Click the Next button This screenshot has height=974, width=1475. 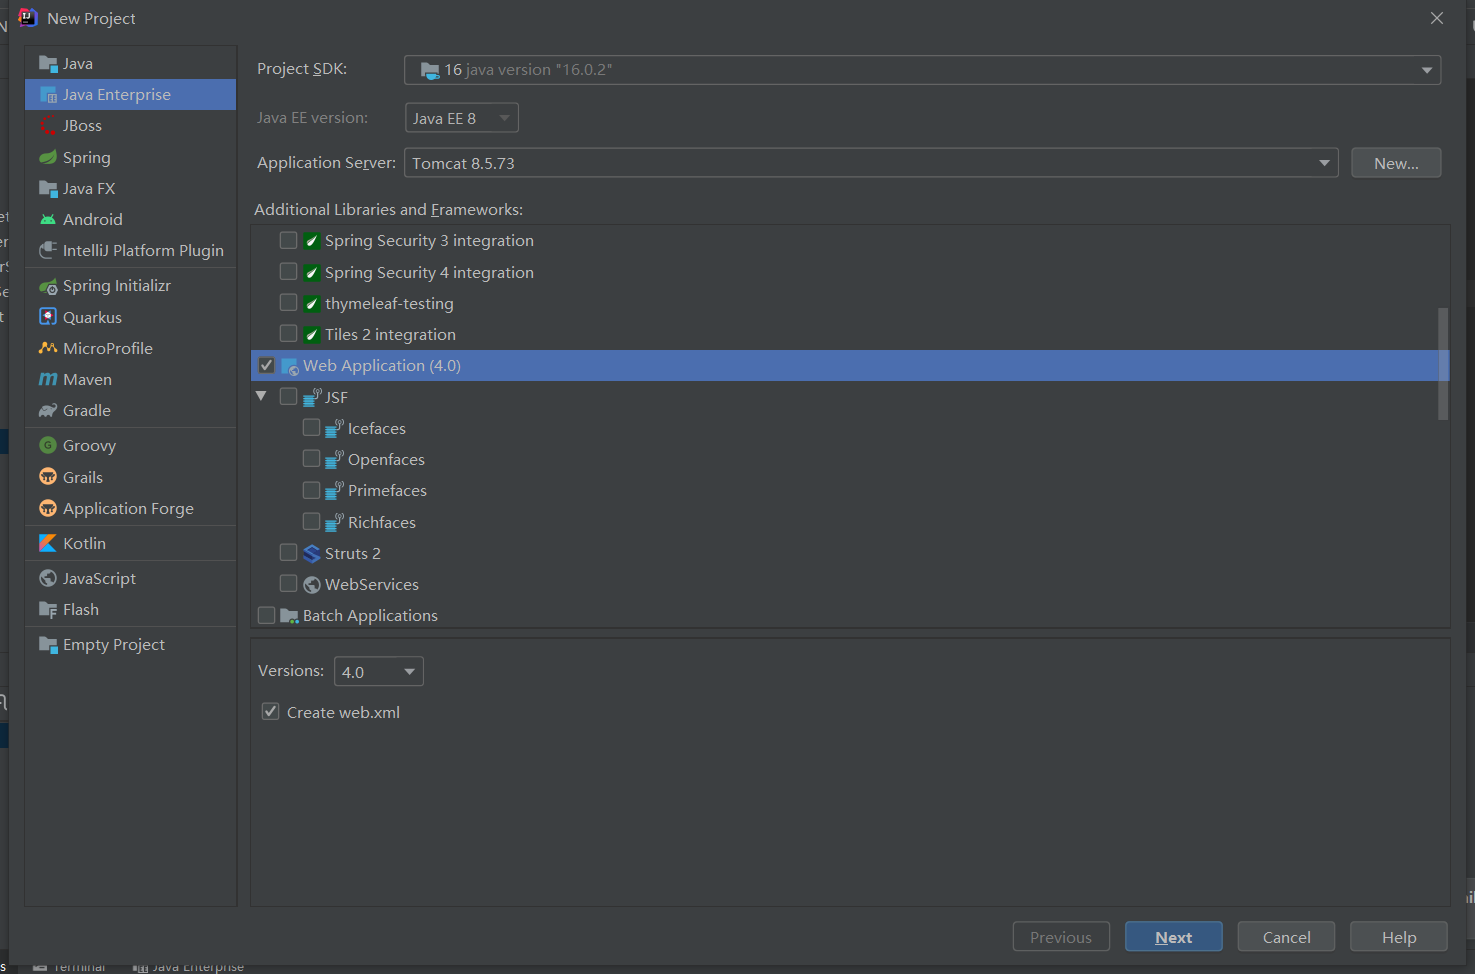[x=1174, y=937]
